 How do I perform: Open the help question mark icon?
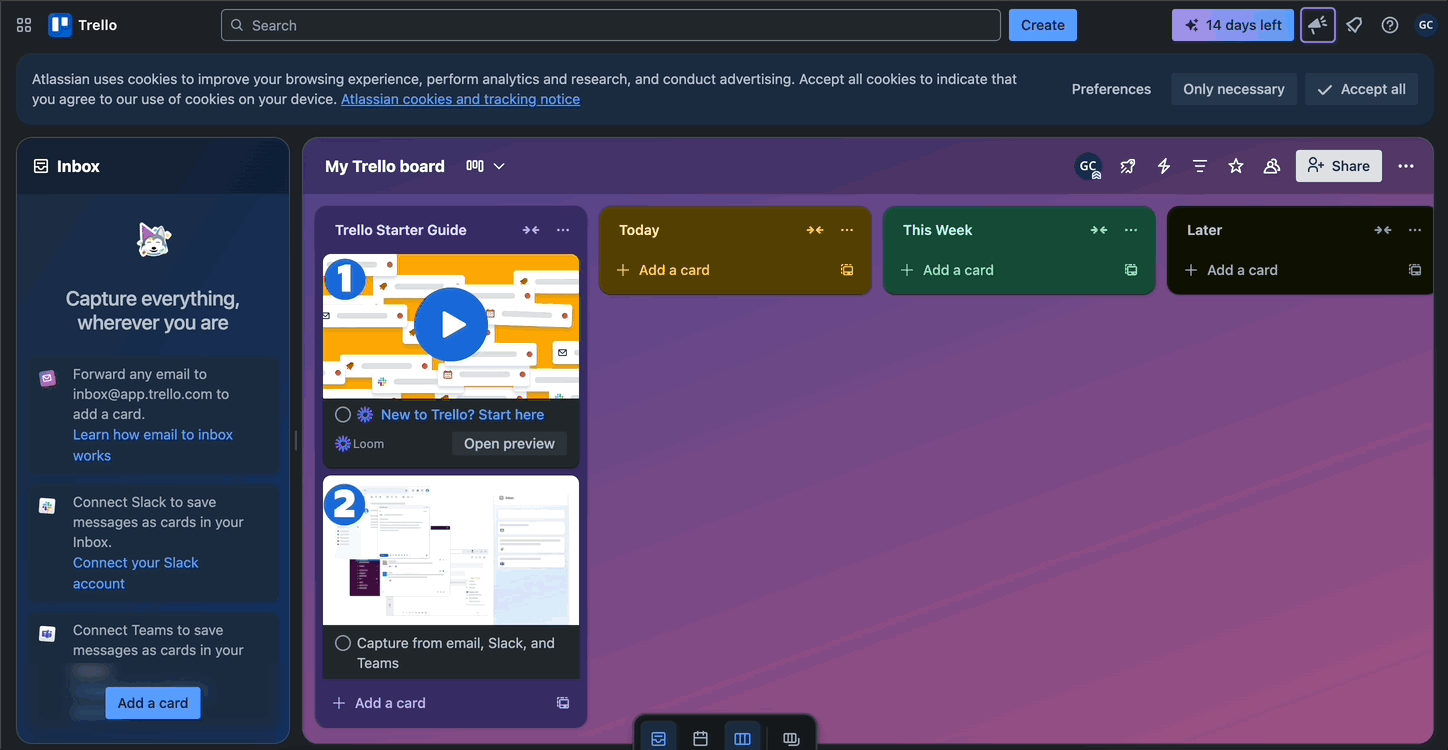coord(1390,25)
